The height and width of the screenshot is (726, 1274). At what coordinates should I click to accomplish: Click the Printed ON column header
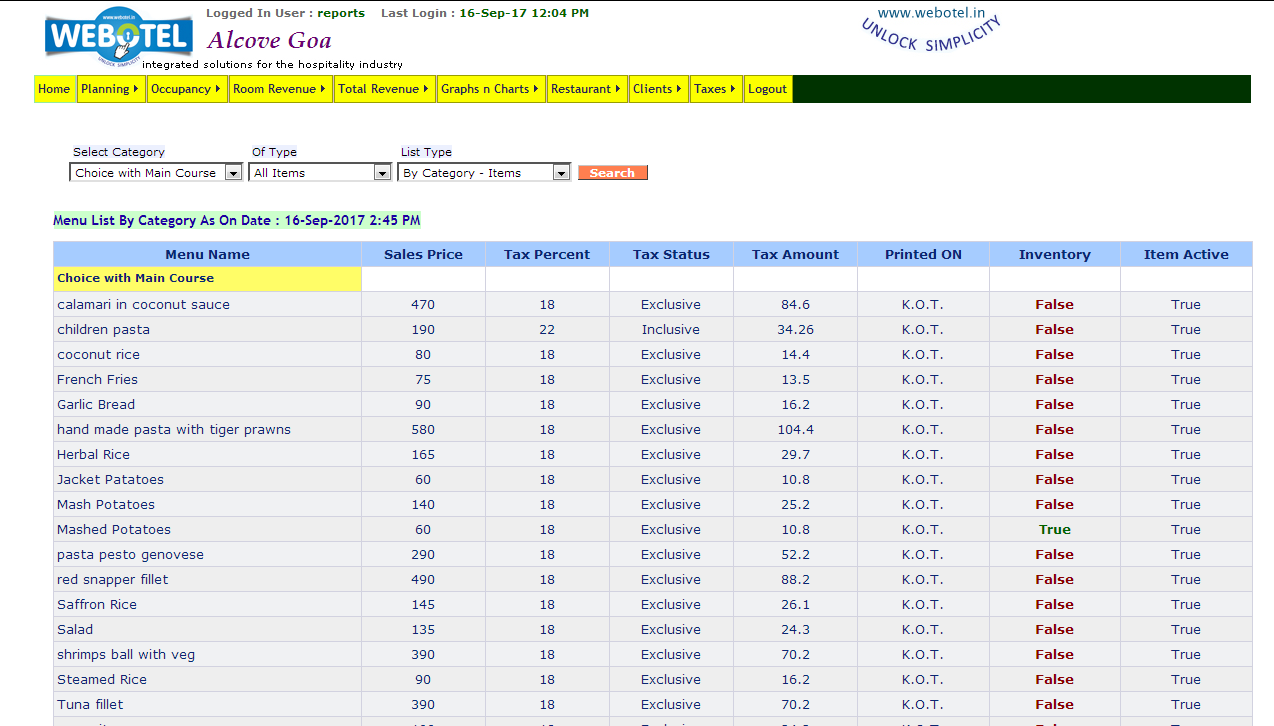point(923,254)
